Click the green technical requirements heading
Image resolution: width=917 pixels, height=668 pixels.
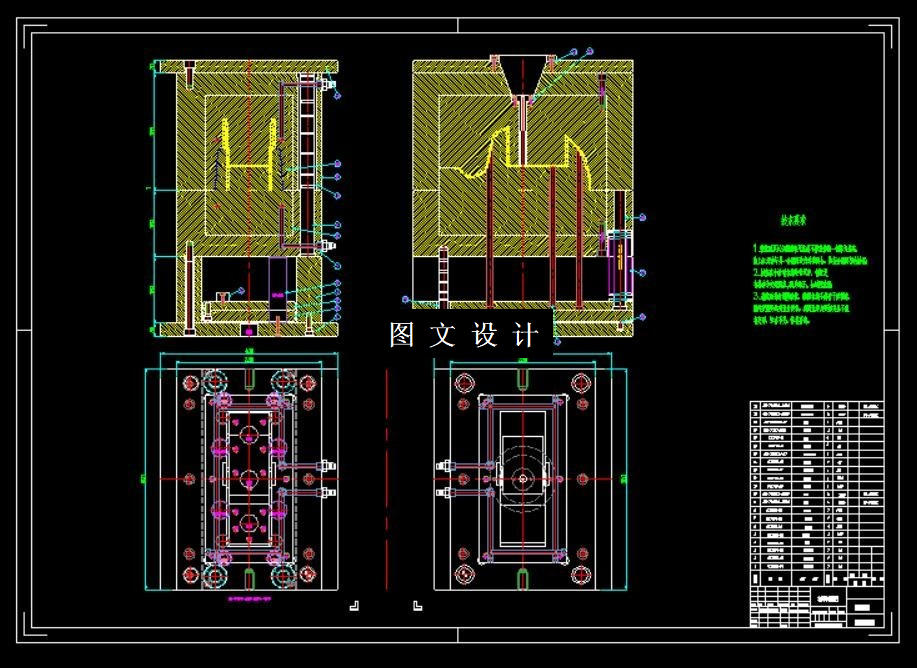(x=794, y=221)
